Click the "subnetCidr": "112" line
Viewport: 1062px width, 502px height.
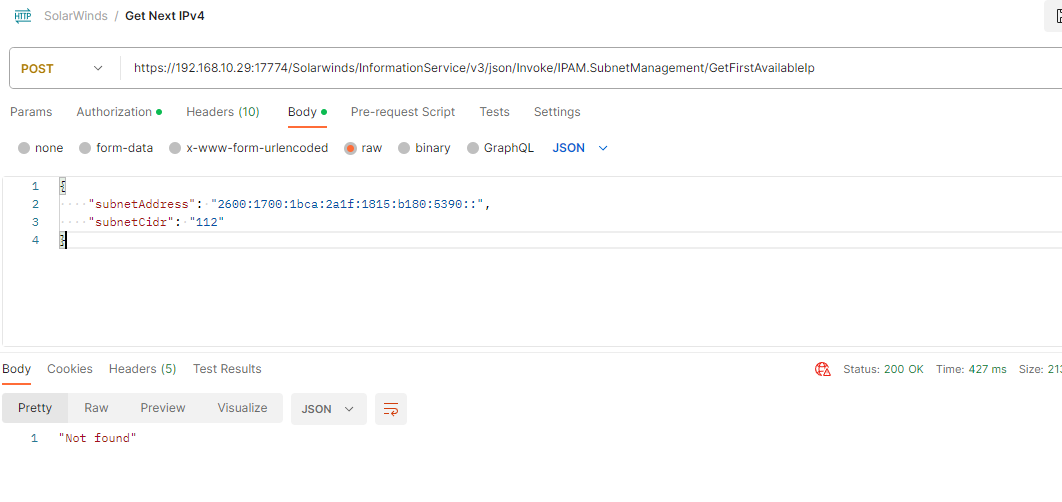[x=156, y=222]
